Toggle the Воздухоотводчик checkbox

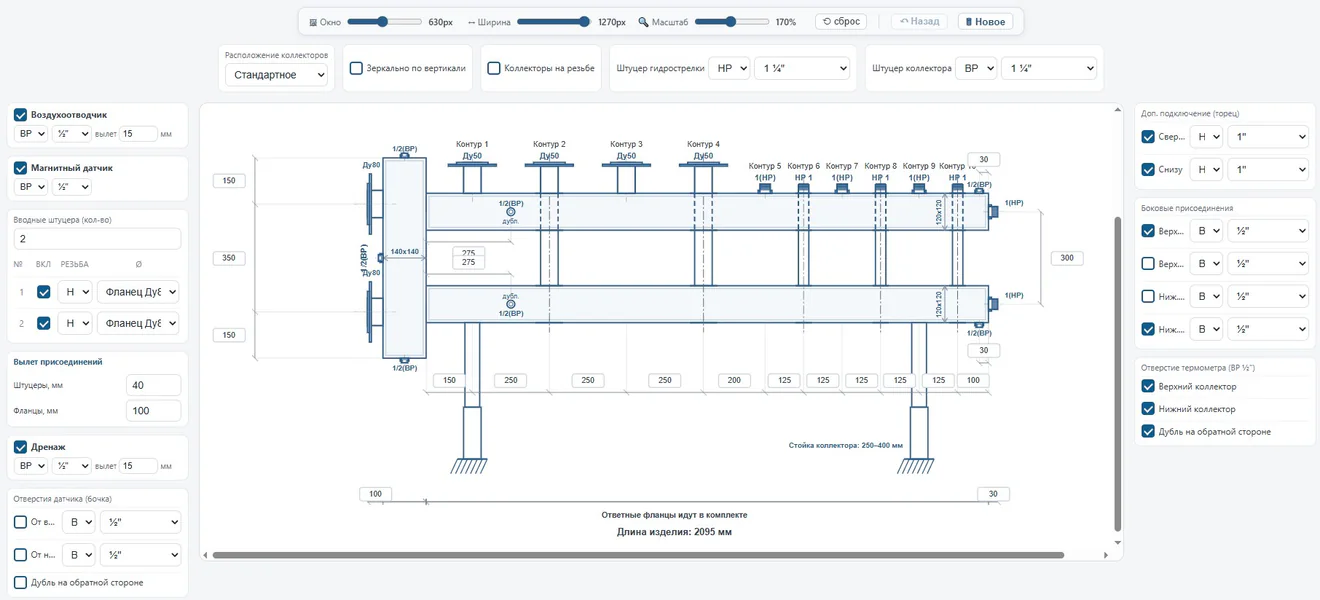pos(20,115)
